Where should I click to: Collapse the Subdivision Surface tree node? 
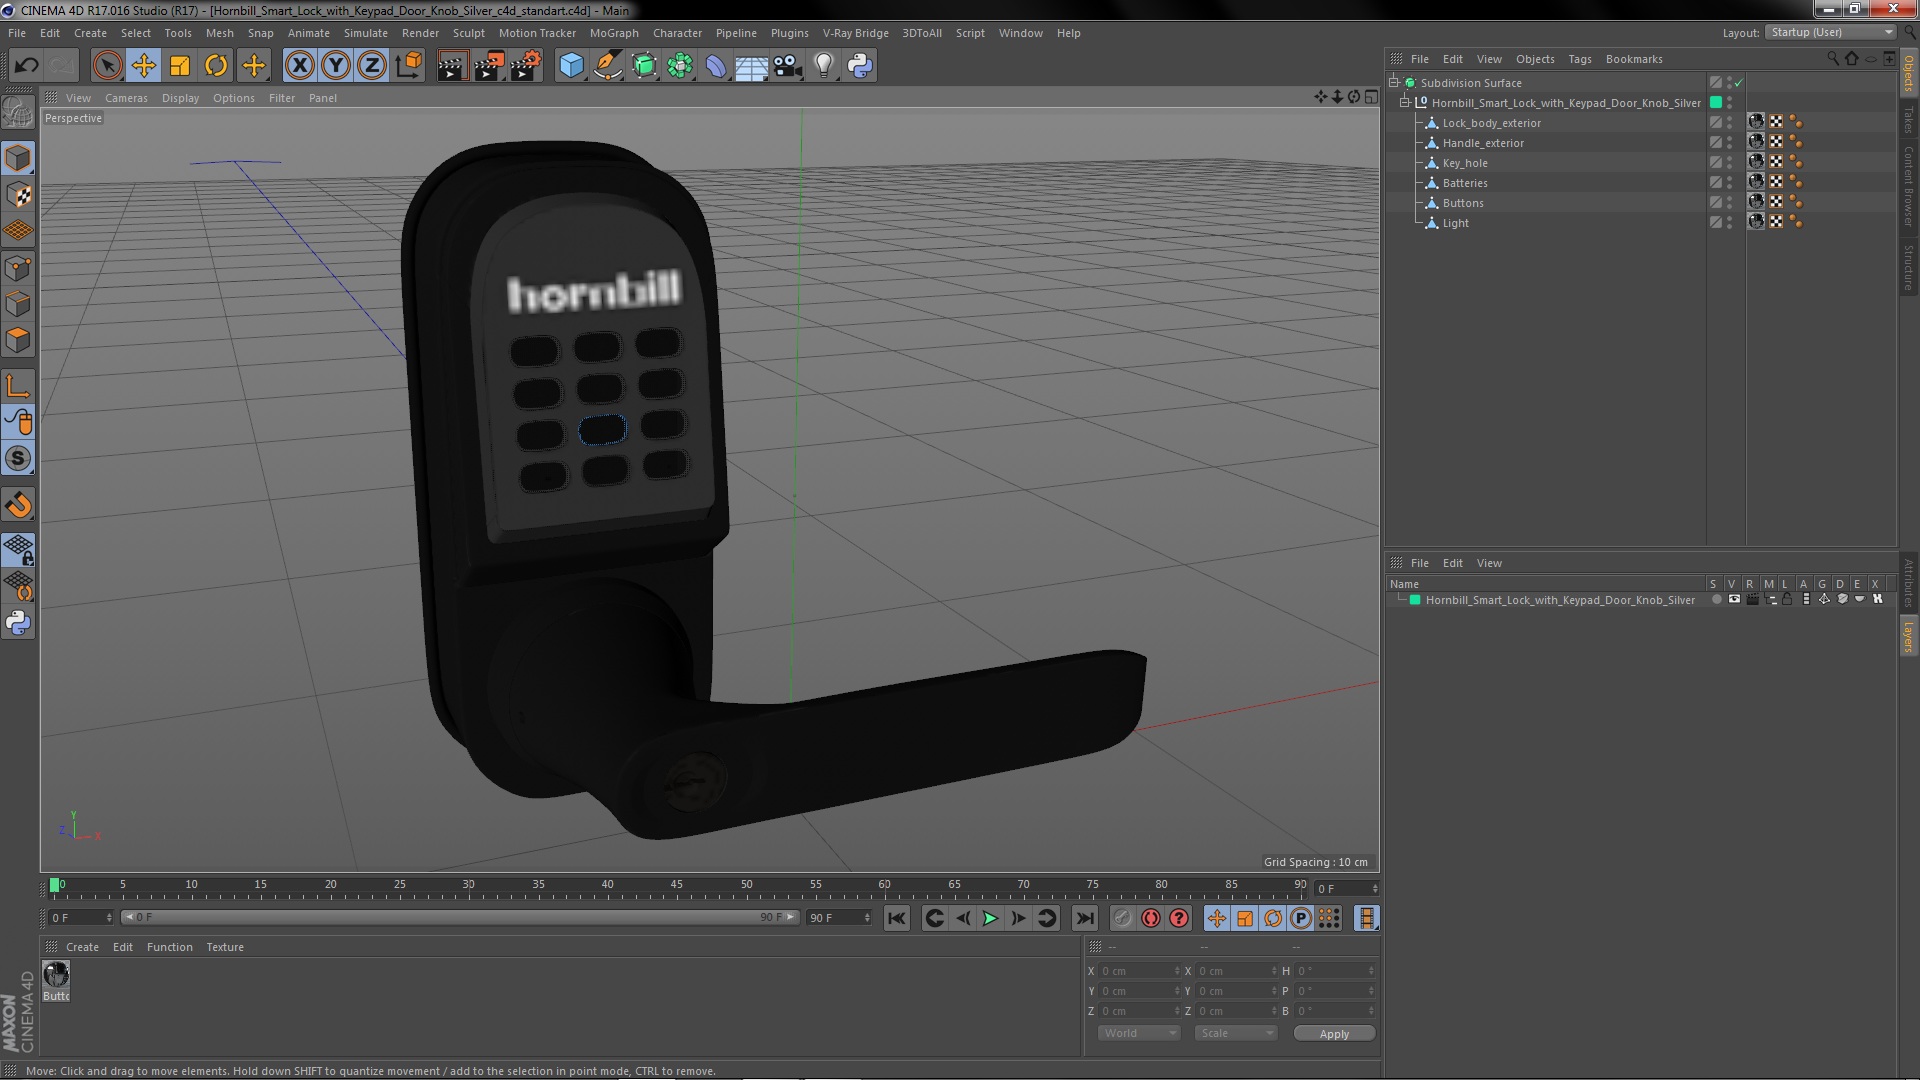point(1394,82)
